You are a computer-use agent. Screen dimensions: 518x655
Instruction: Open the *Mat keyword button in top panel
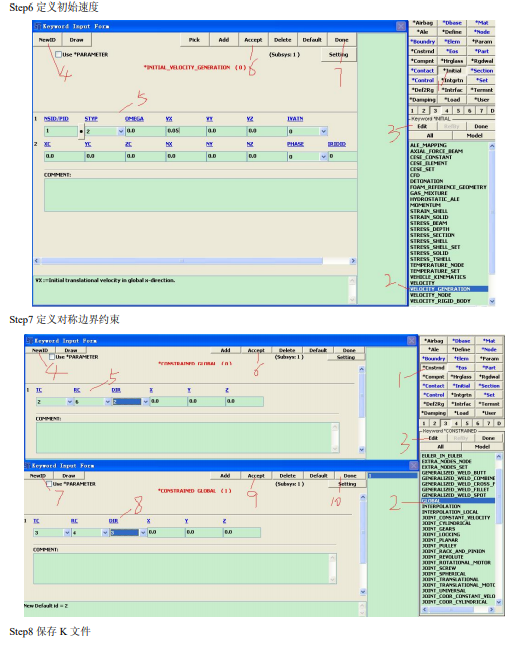tap(482, 23)
